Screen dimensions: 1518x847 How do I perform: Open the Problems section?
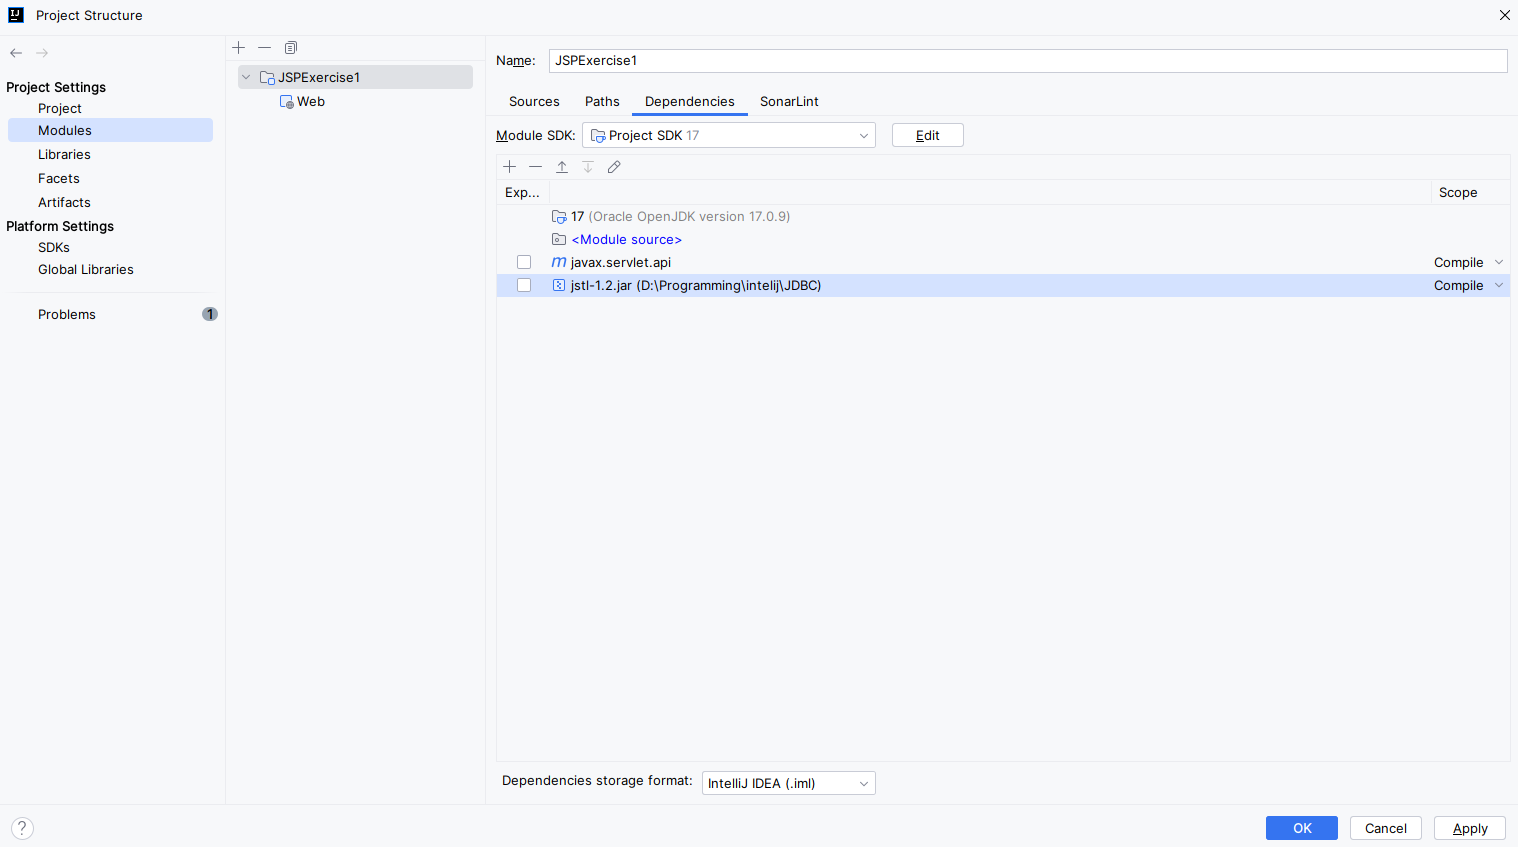67,314
